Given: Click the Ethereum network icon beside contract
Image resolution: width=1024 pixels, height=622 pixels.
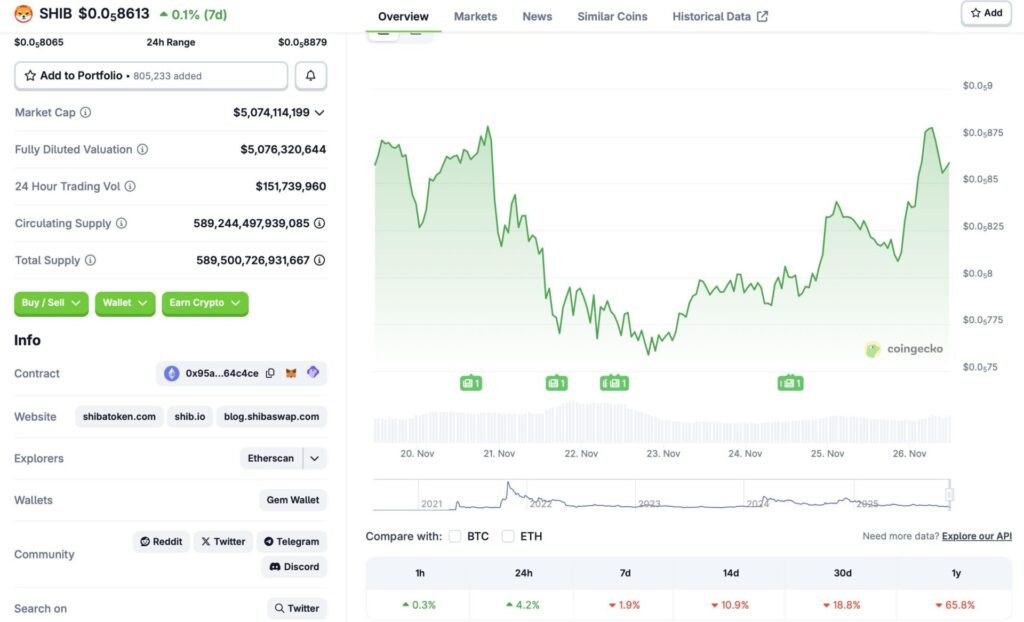Looking at the screenshot, I should click(171, 373).
